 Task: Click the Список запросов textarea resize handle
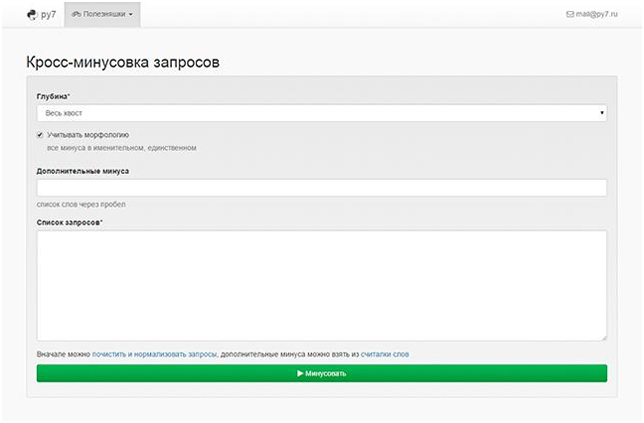603,338
